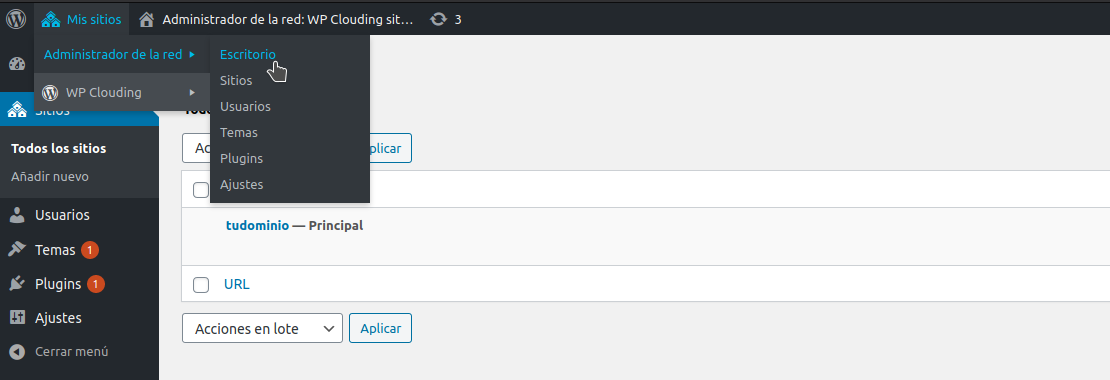Screen dimensions: 1110x380
Task: Tick the checkbox next to bottom URL header
Action: (201, 285)
